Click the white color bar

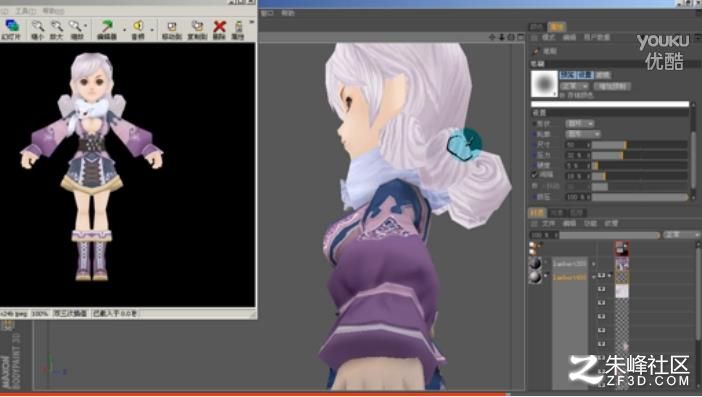point(610,104)
